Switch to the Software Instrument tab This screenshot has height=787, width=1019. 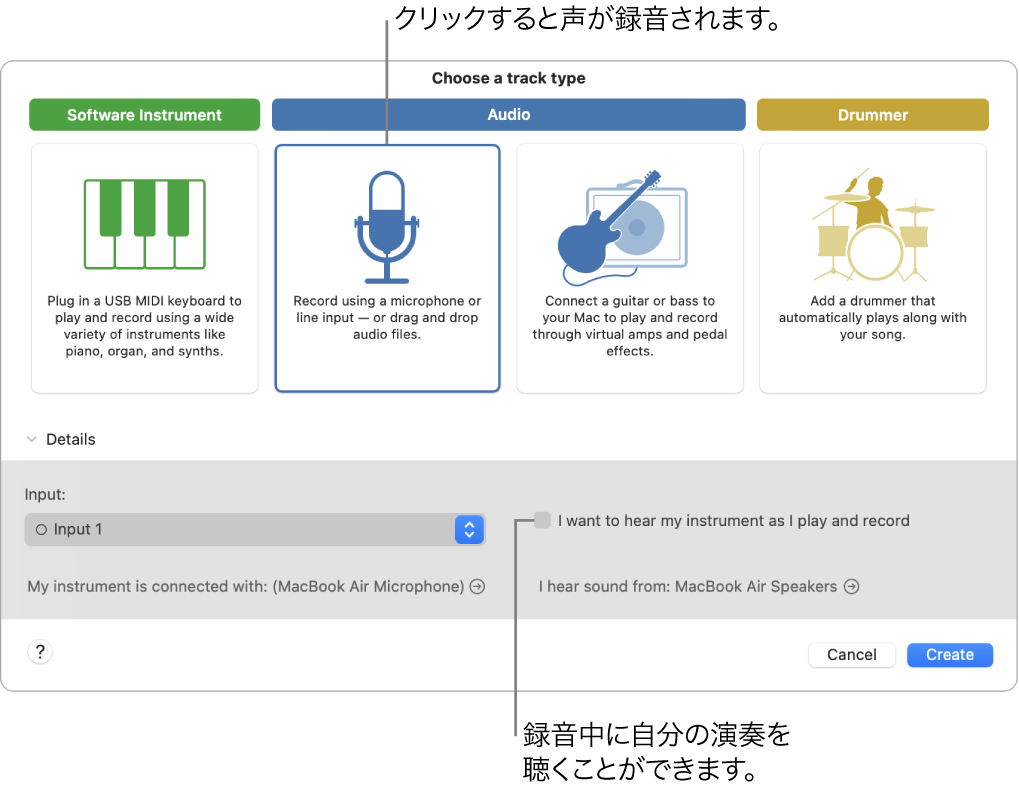pyautogui.click(x=144, y=114)
